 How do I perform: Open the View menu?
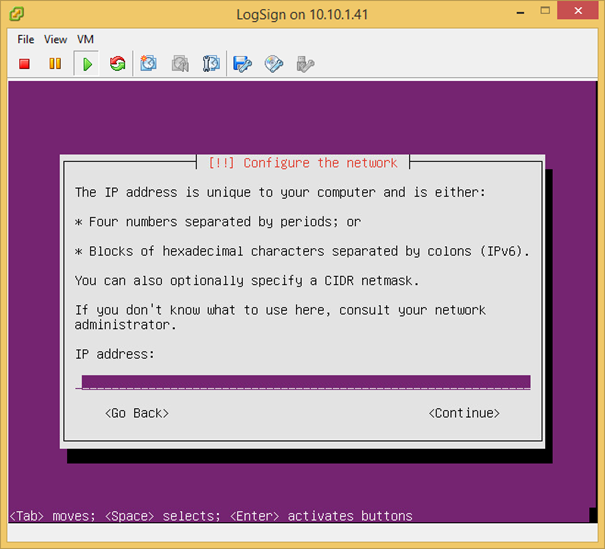pyautogui.click(x=55, y=39)
